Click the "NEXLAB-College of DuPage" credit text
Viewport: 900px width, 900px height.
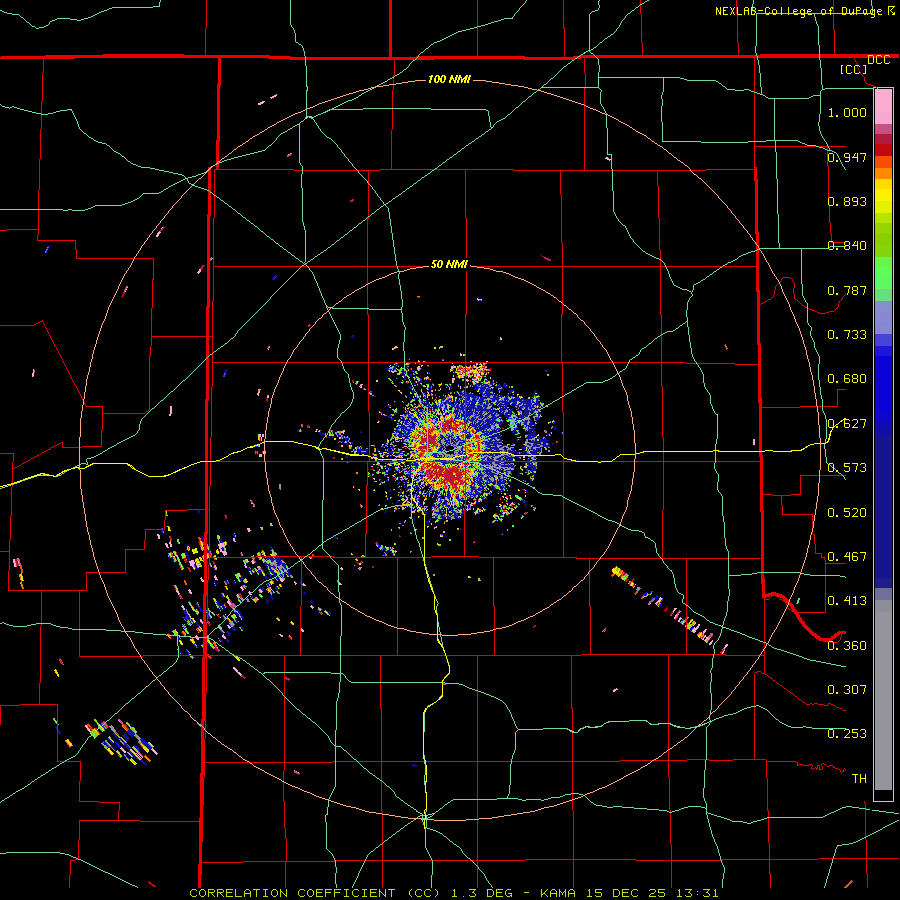(798, 11)
